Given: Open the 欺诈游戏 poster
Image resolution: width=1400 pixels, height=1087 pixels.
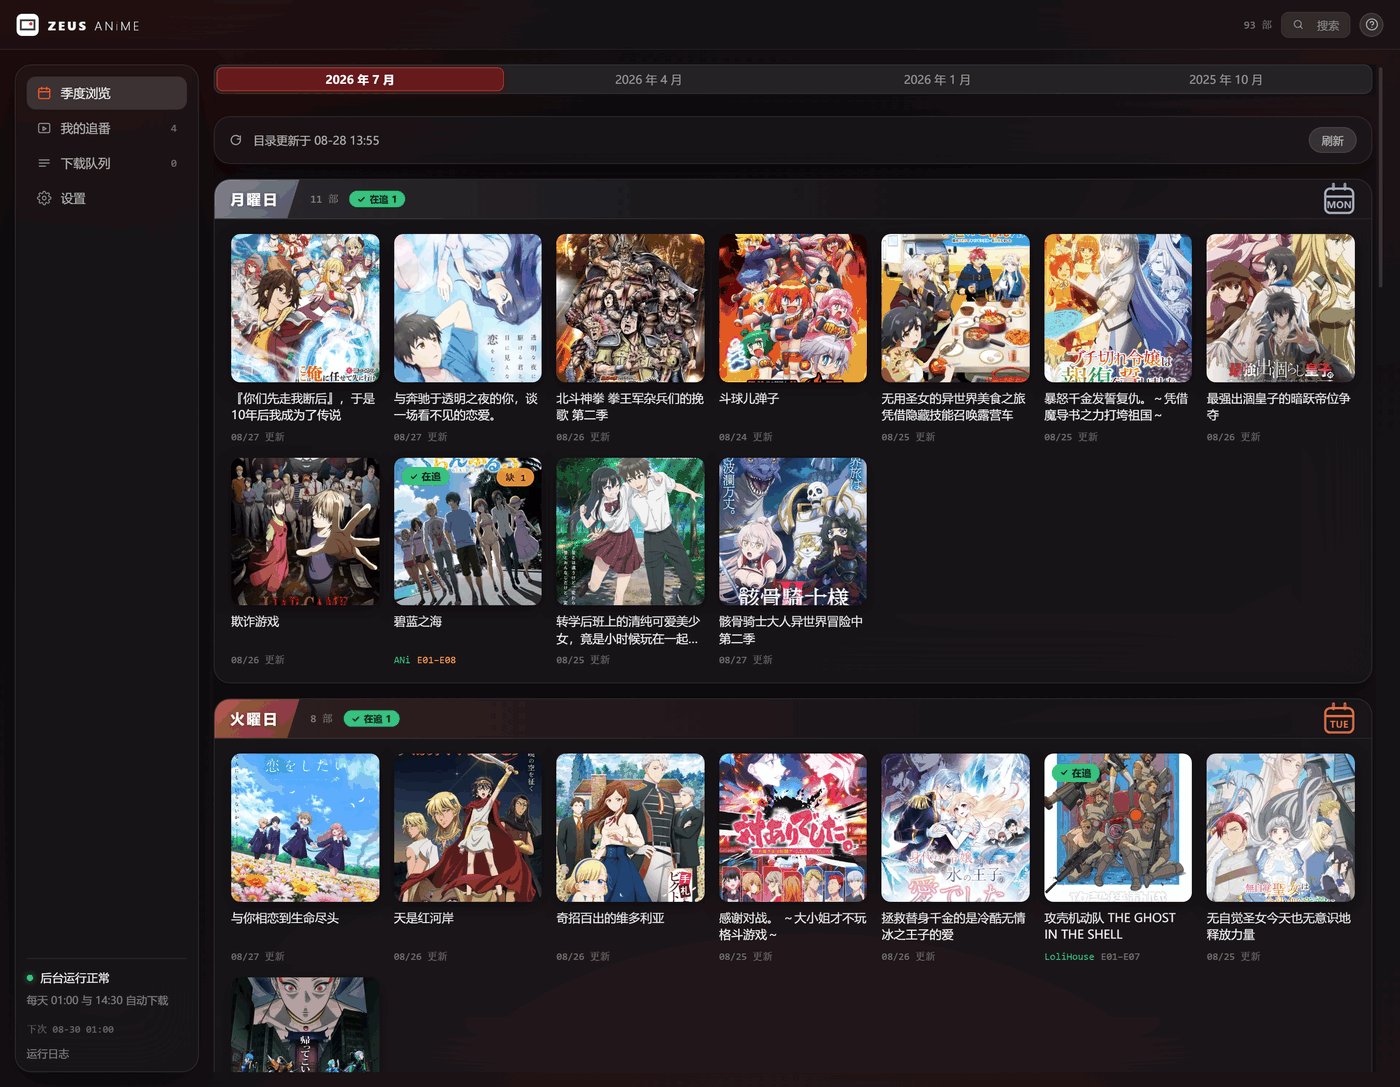Looking at the screenshot, I should pyautogui.click(x=305, y=531).
